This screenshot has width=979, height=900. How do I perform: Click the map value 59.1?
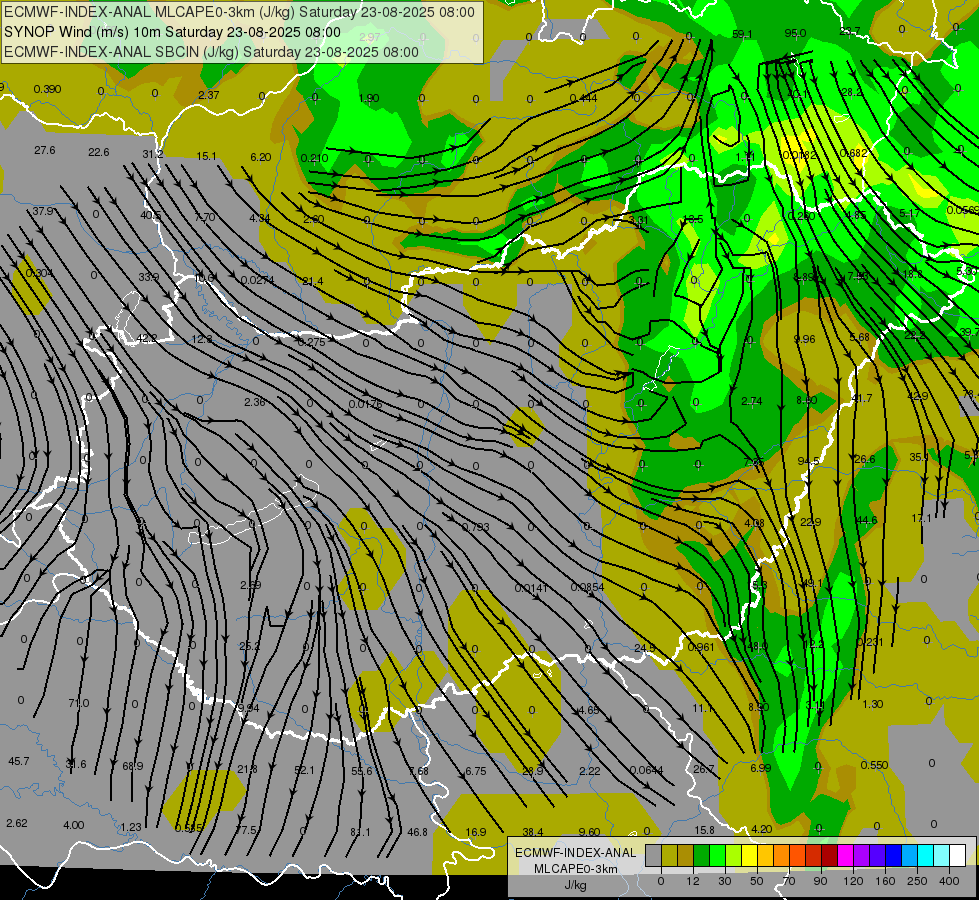coord(742,34)
